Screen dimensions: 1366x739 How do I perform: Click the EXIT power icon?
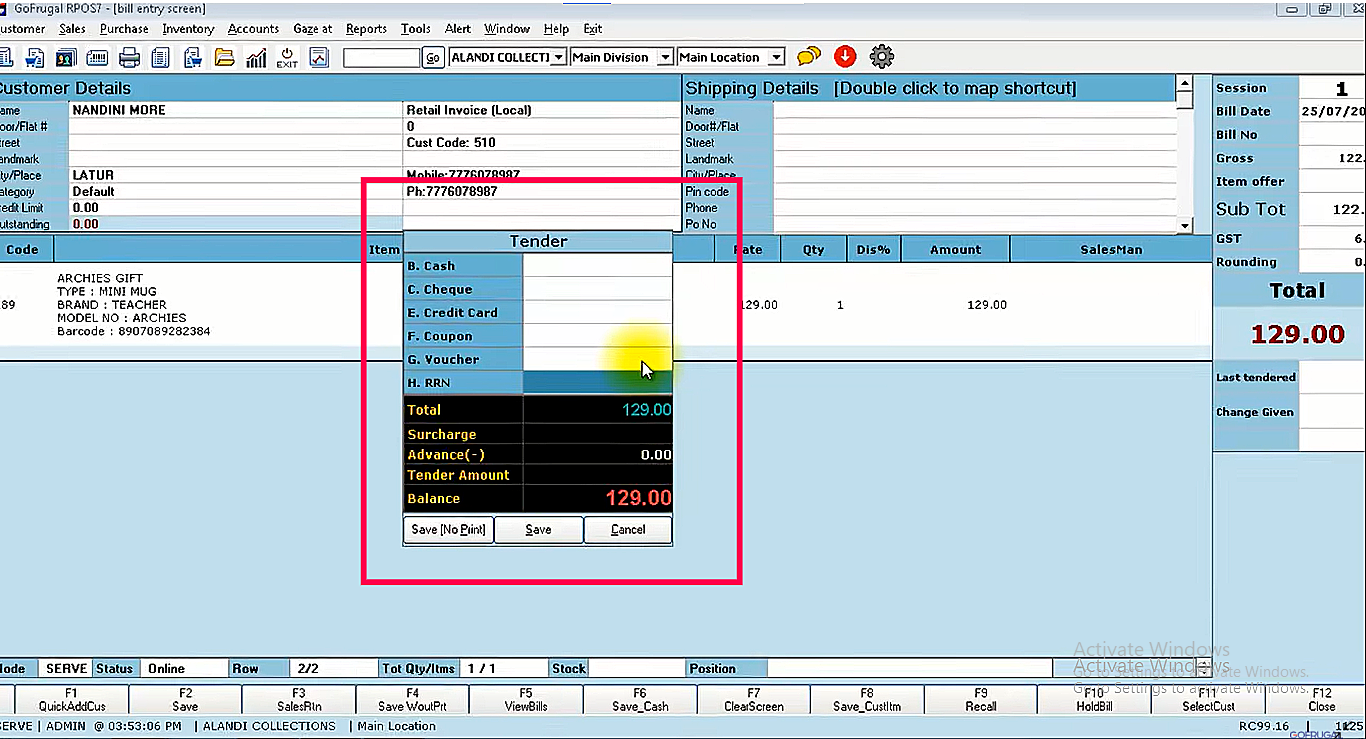[287, 58]
